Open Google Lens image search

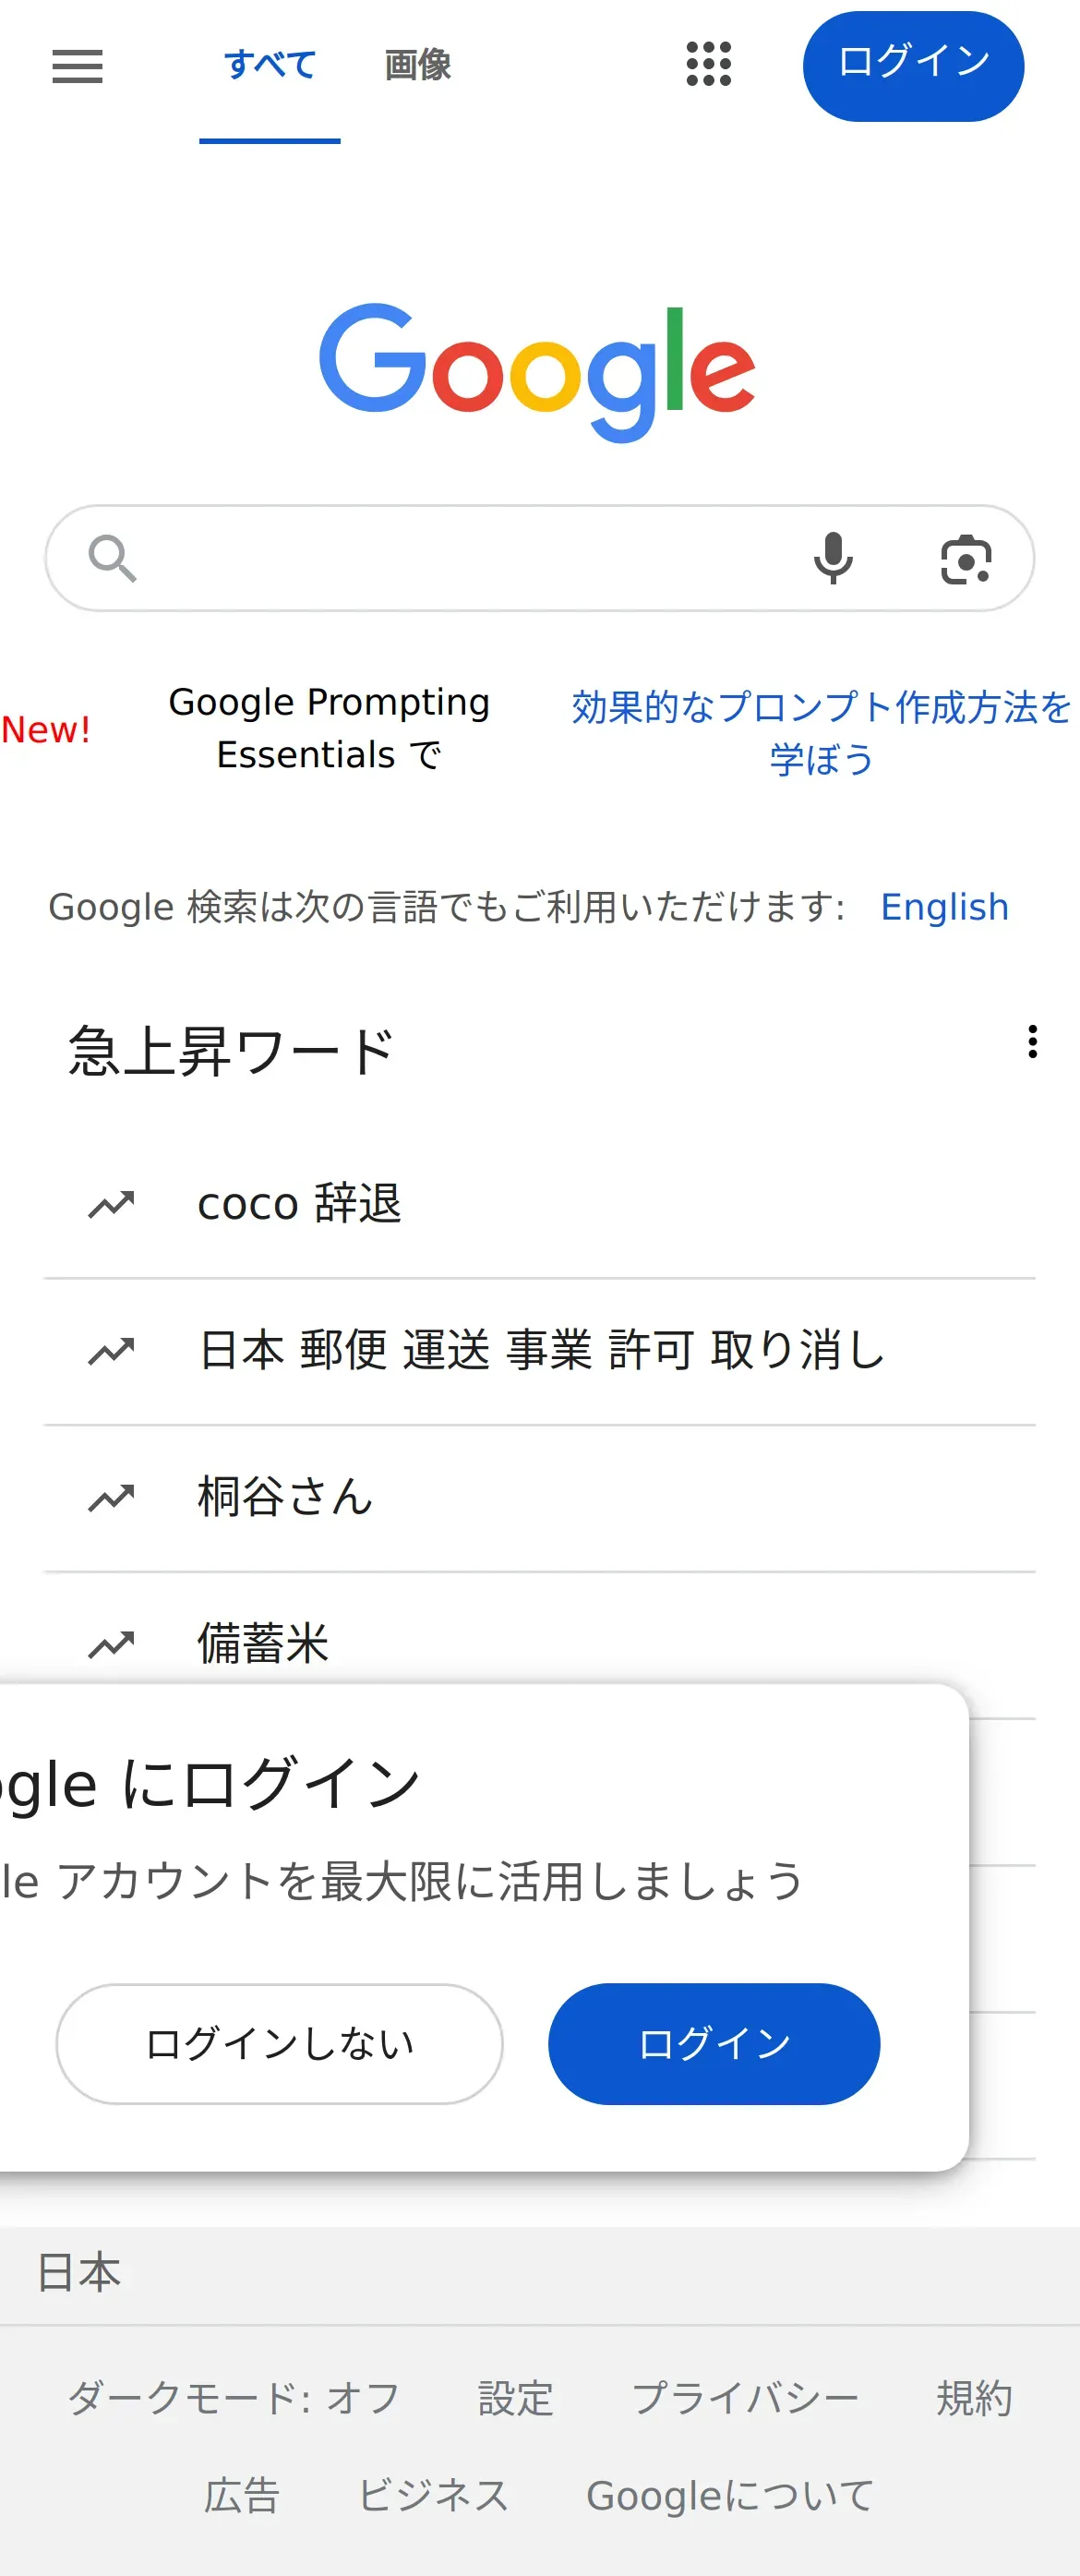pyautogui.click(x=965, y=558)
